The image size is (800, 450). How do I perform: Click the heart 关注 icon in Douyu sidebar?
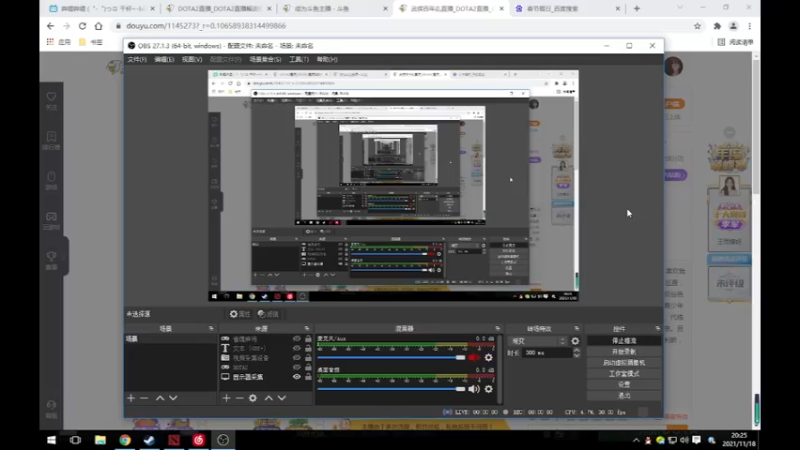coord(52,100)
